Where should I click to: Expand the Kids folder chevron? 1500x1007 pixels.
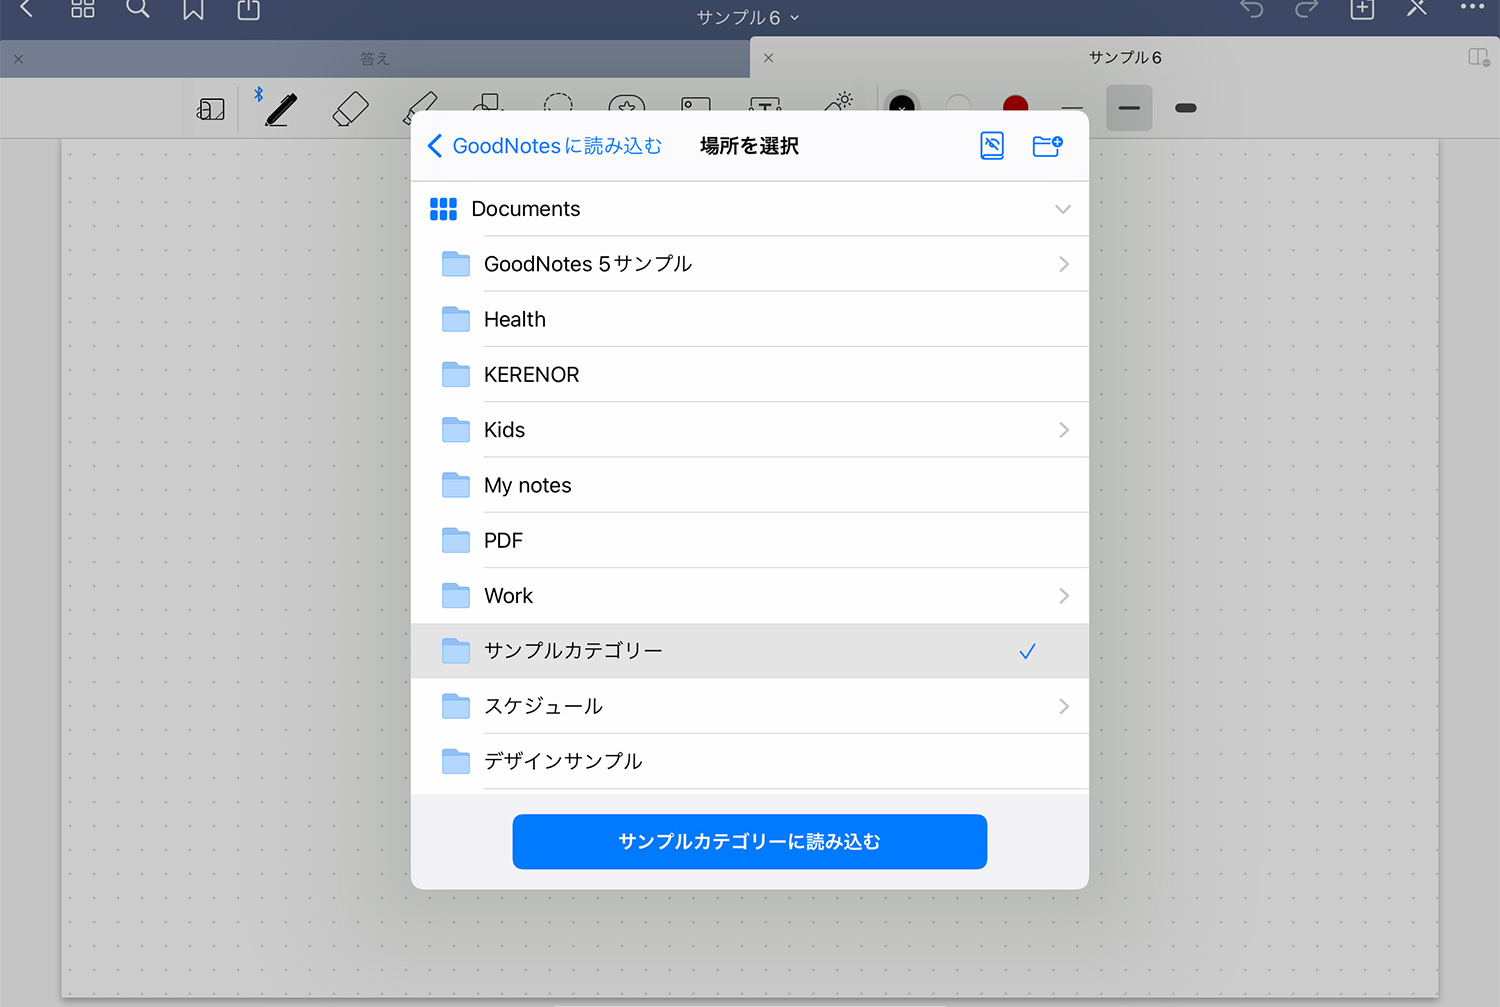(1064, 430)
